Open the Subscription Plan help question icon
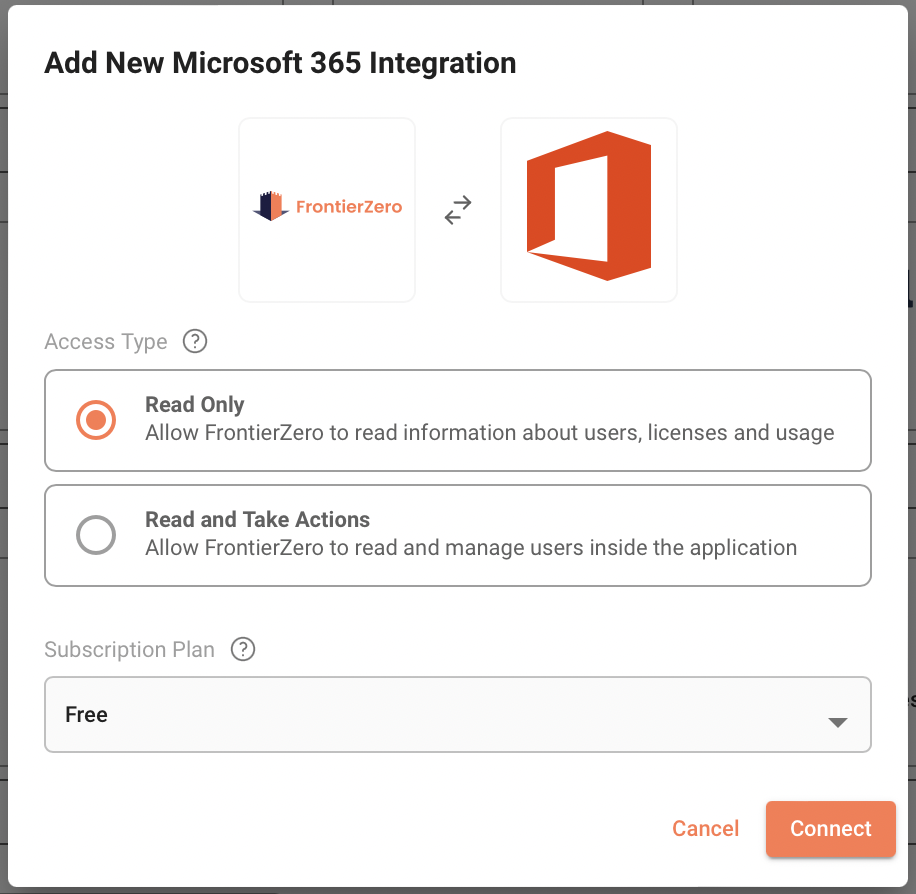916x894 pixels. 243,649
